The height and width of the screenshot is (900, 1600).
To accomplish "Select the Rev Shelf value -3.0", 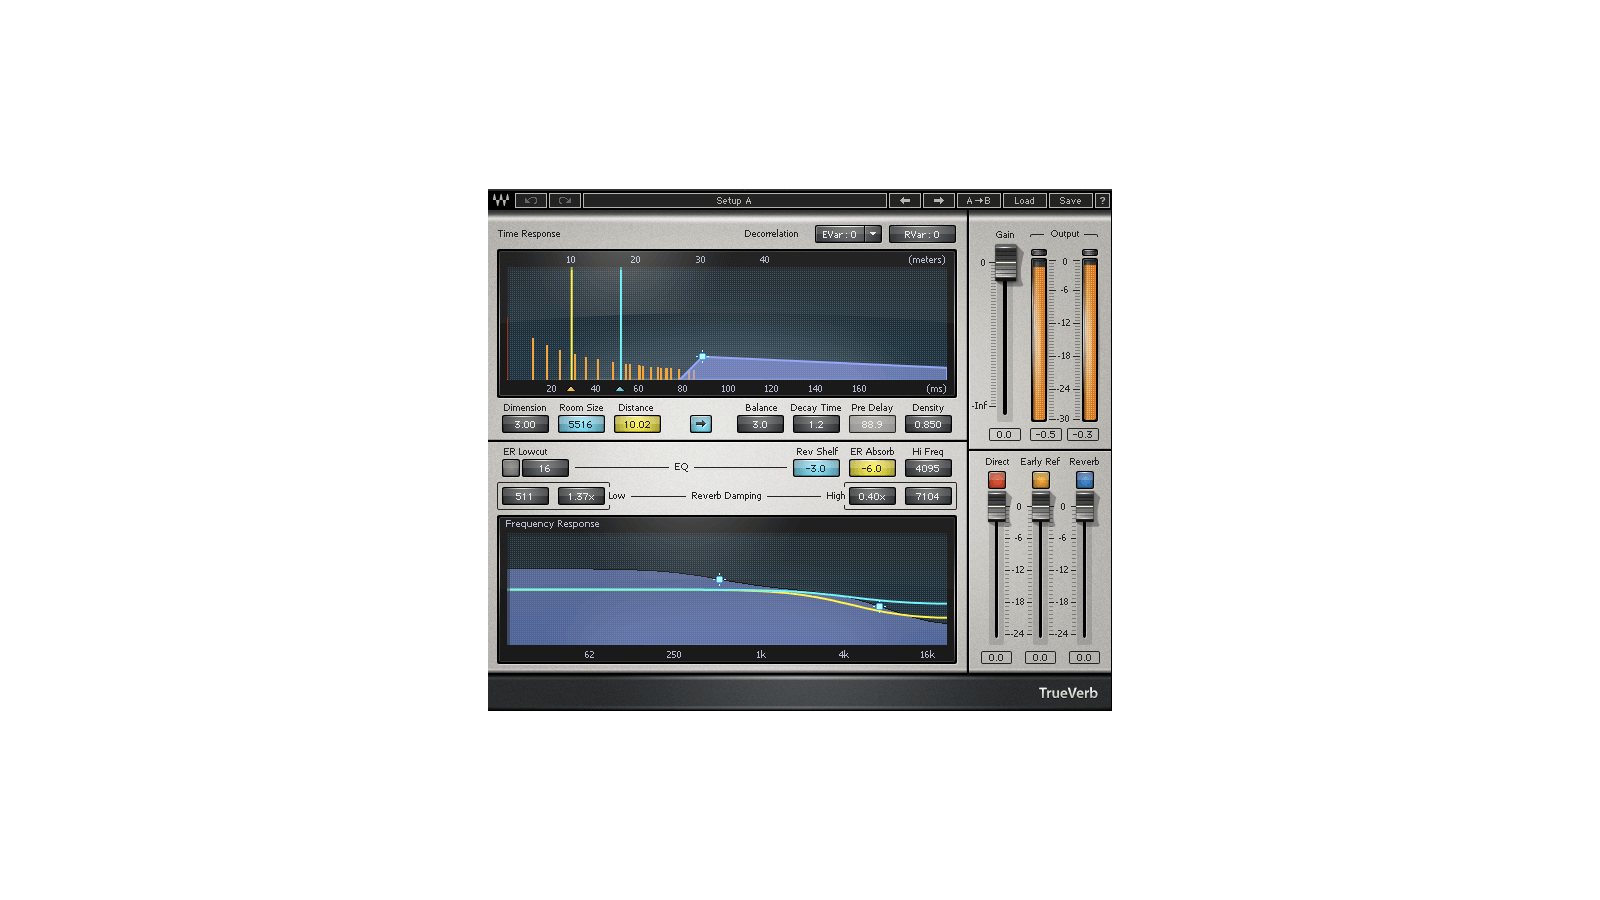I will click(816, 468).
